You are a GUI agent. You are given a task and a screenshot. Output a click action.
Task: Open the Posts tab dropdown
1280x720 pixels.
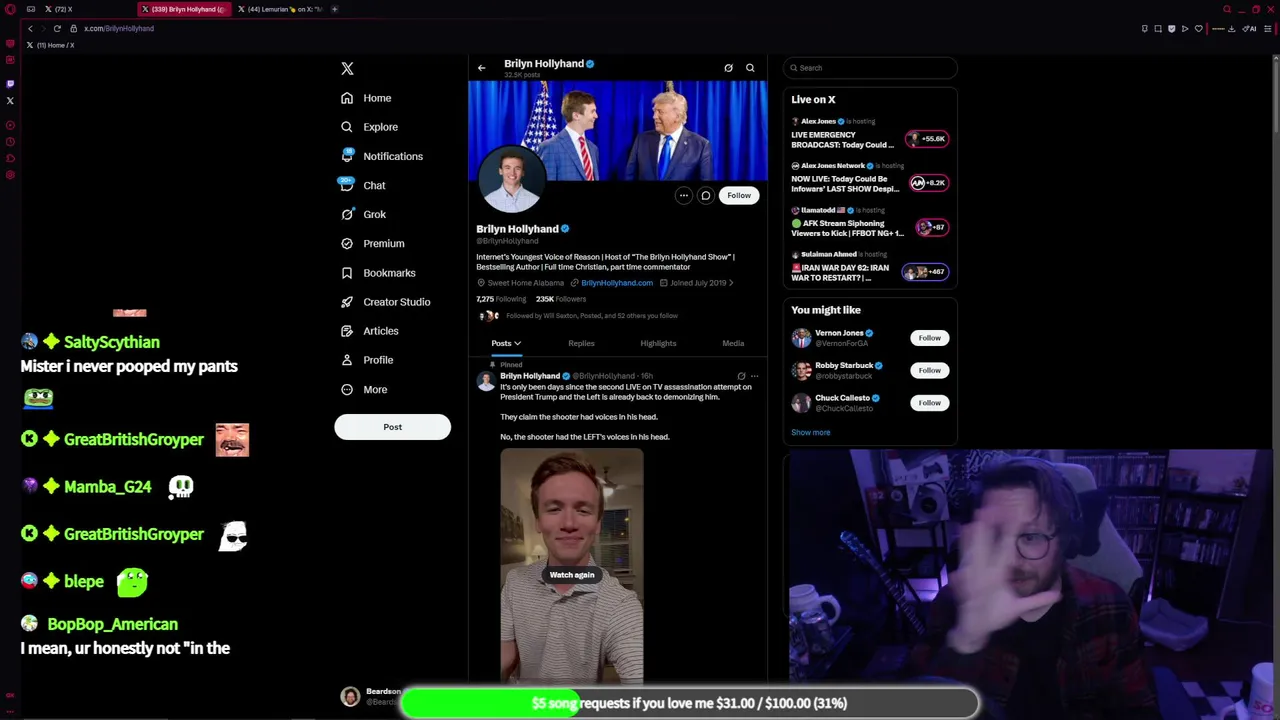[506, 343]
